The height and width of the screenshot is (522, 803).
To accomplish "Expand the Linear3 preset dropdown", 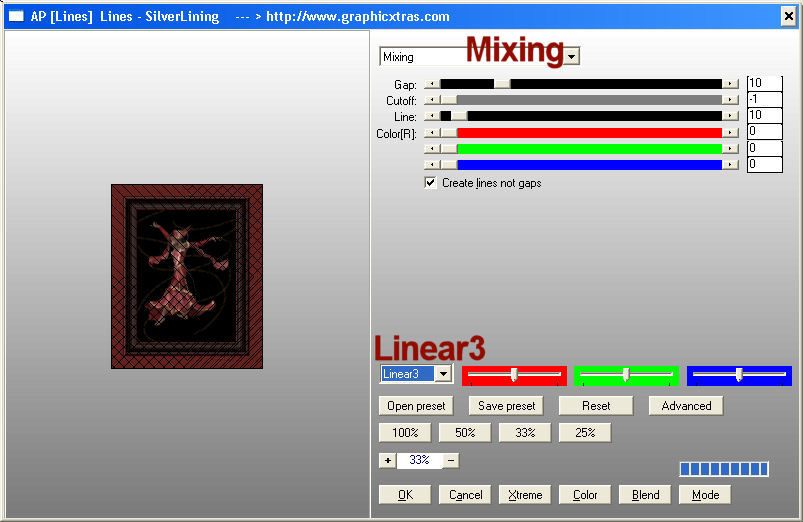I will (x=443, y=374).
